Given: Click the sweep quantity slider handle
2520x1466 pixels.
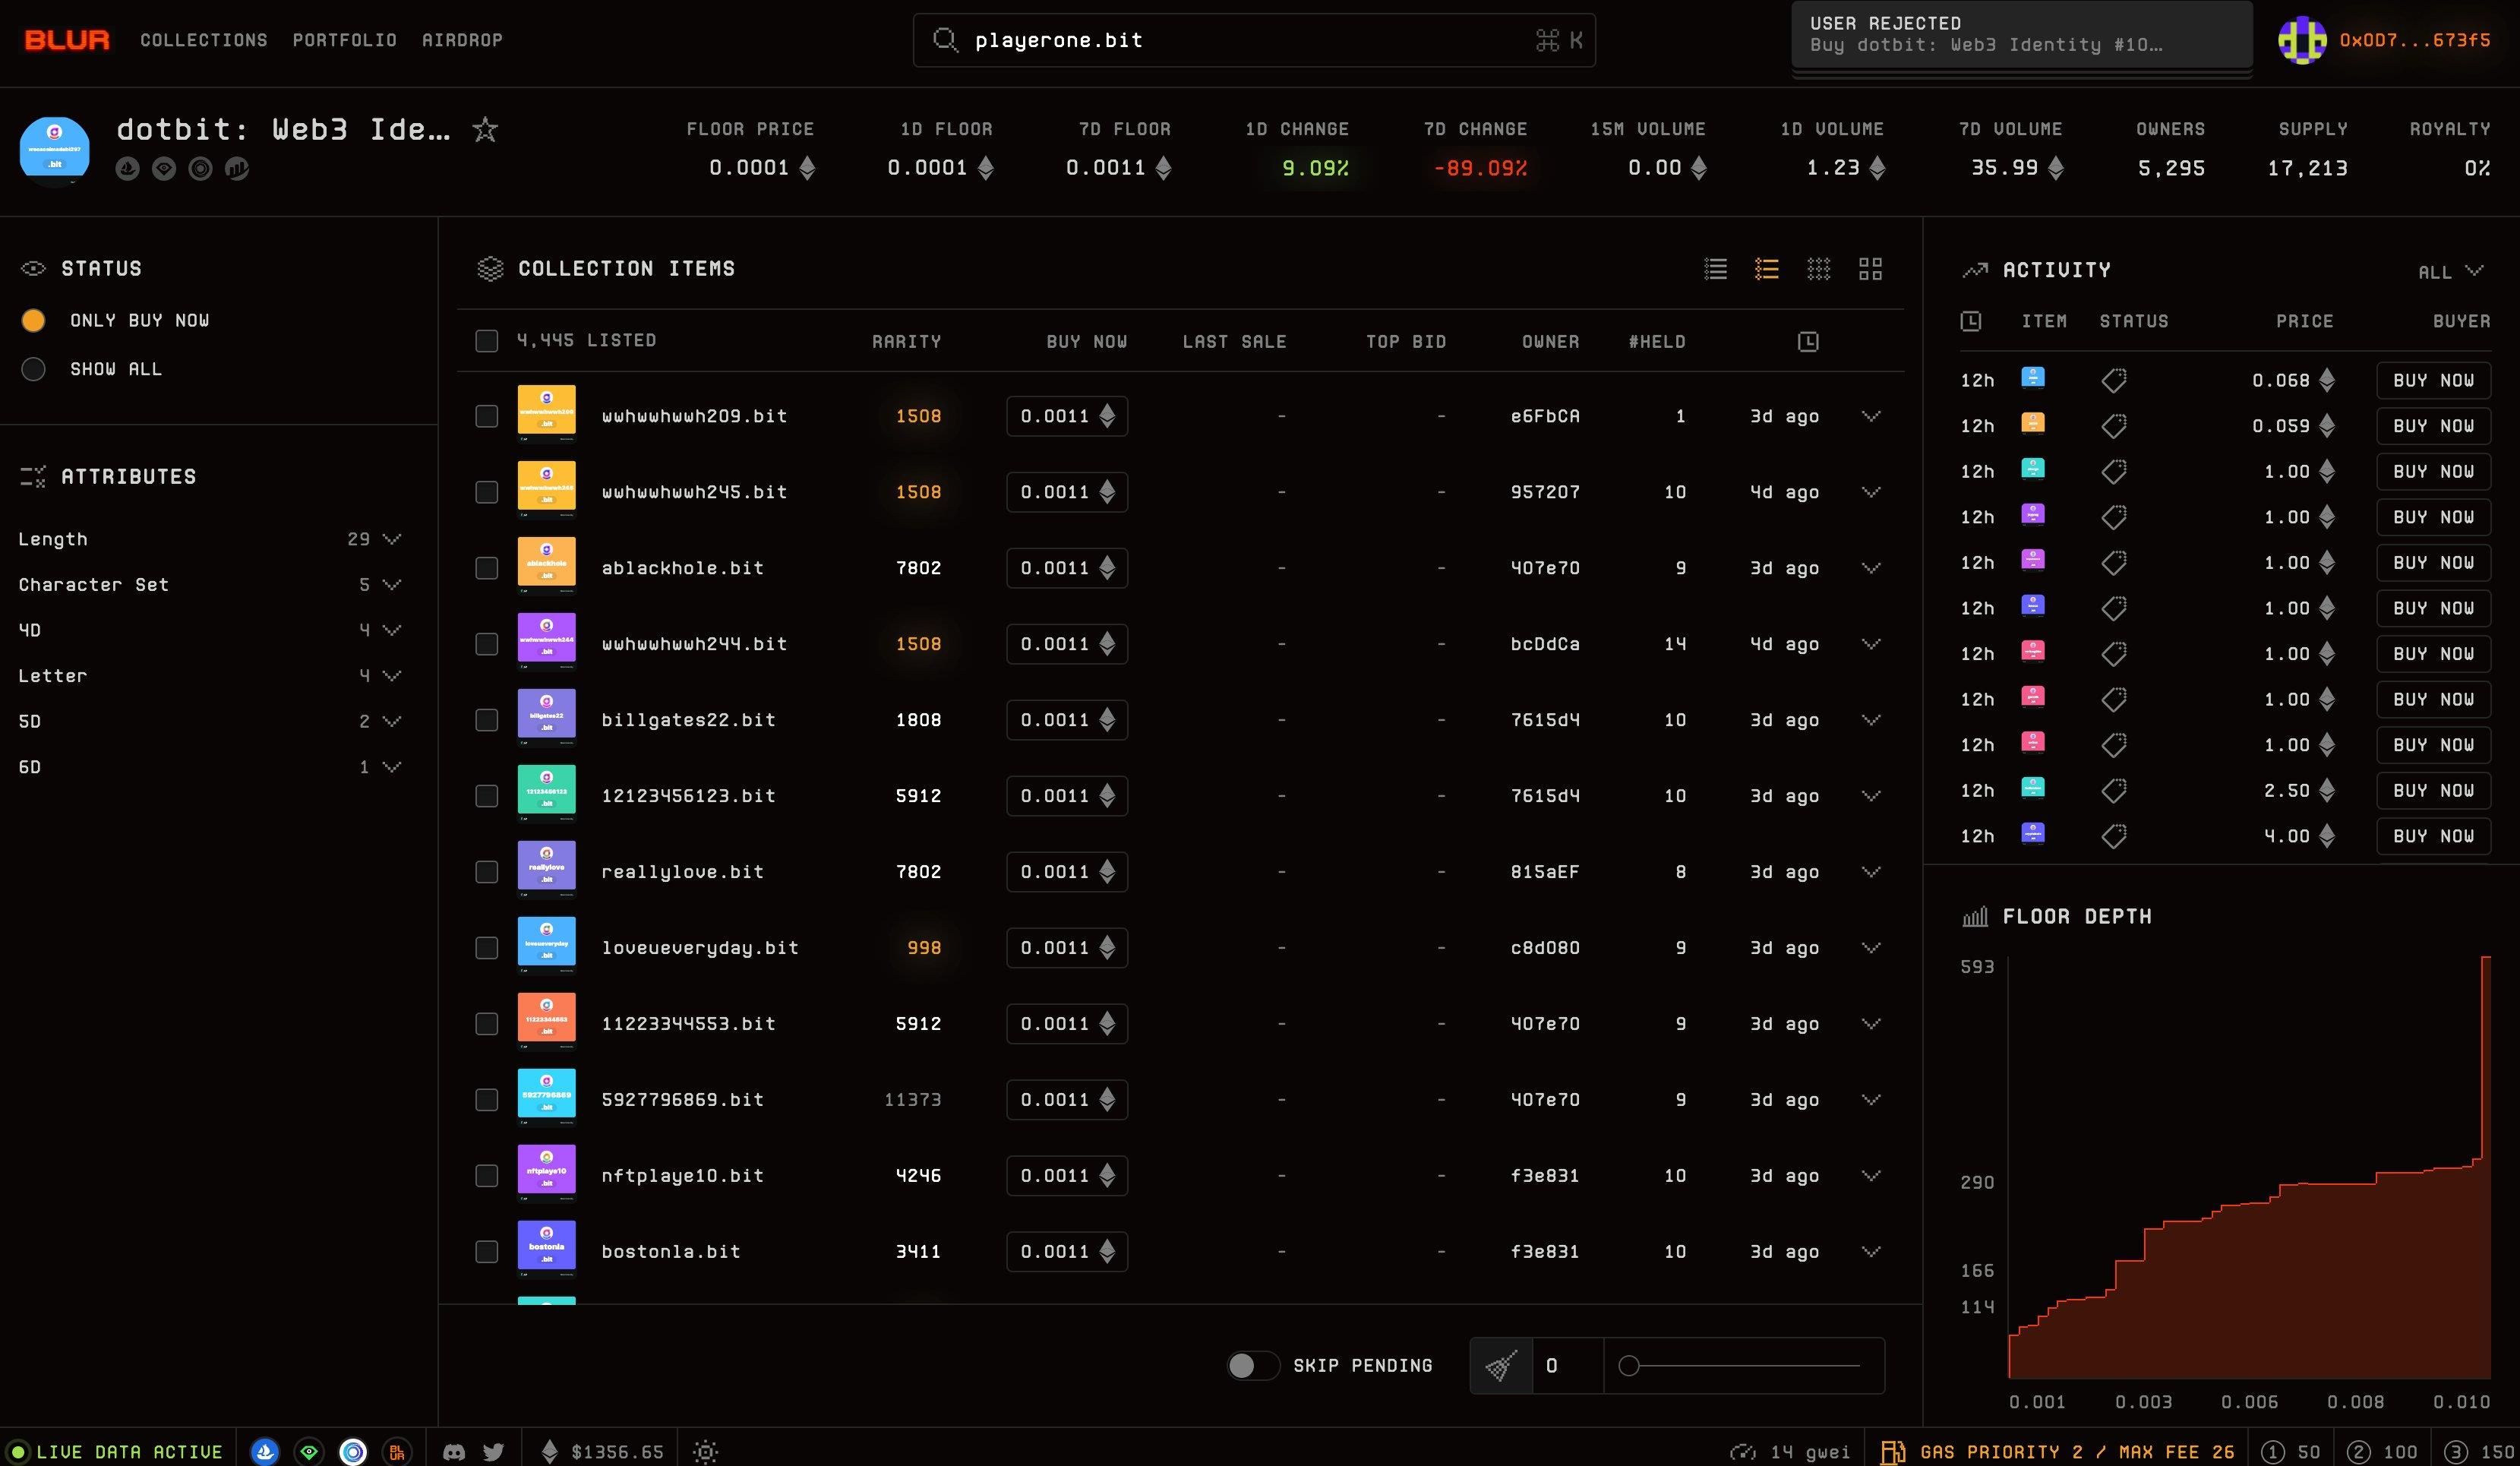Looking at the screenshot, I should (1629, 1366).
